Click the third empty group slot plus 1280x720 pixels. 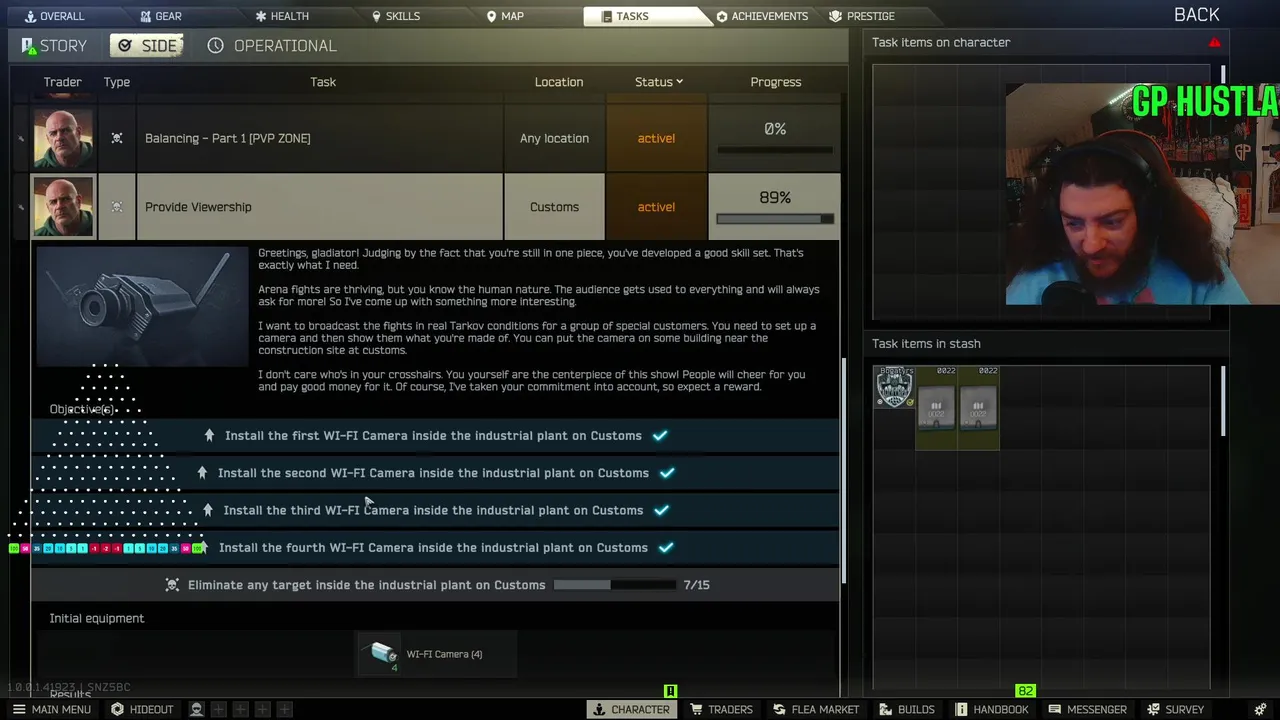coord(263,709)
